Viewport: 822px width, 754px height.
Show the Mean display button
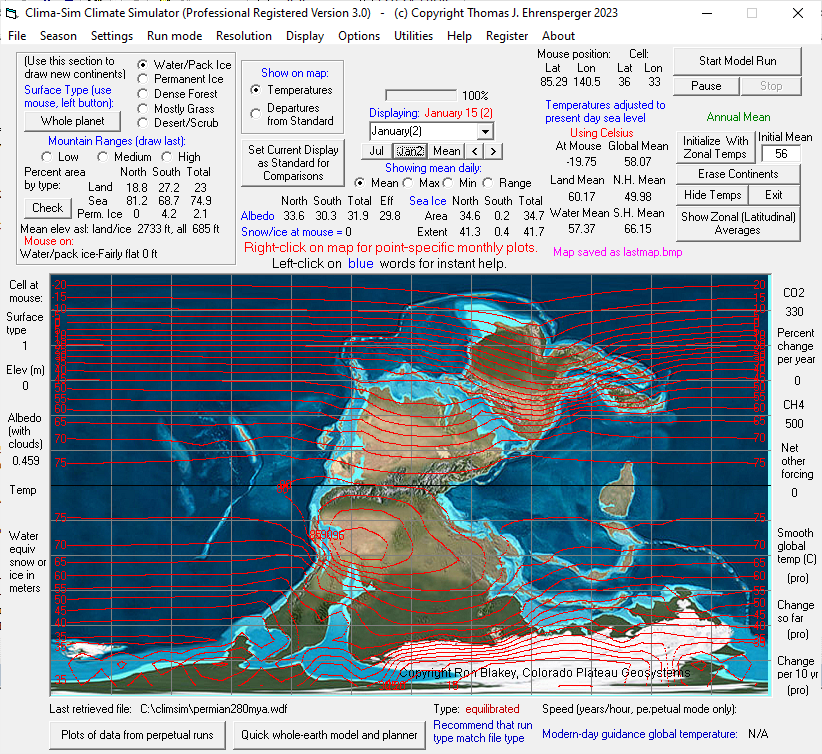pos(447,151)
